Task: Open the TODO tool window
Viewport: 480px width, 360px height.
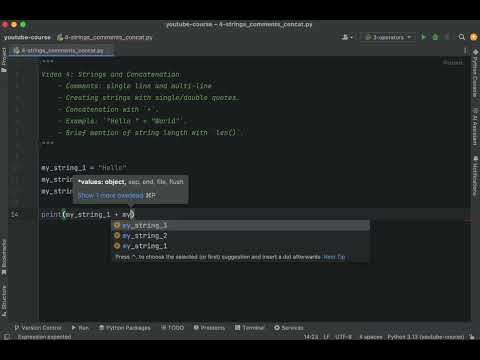Action: coord(173,328)
